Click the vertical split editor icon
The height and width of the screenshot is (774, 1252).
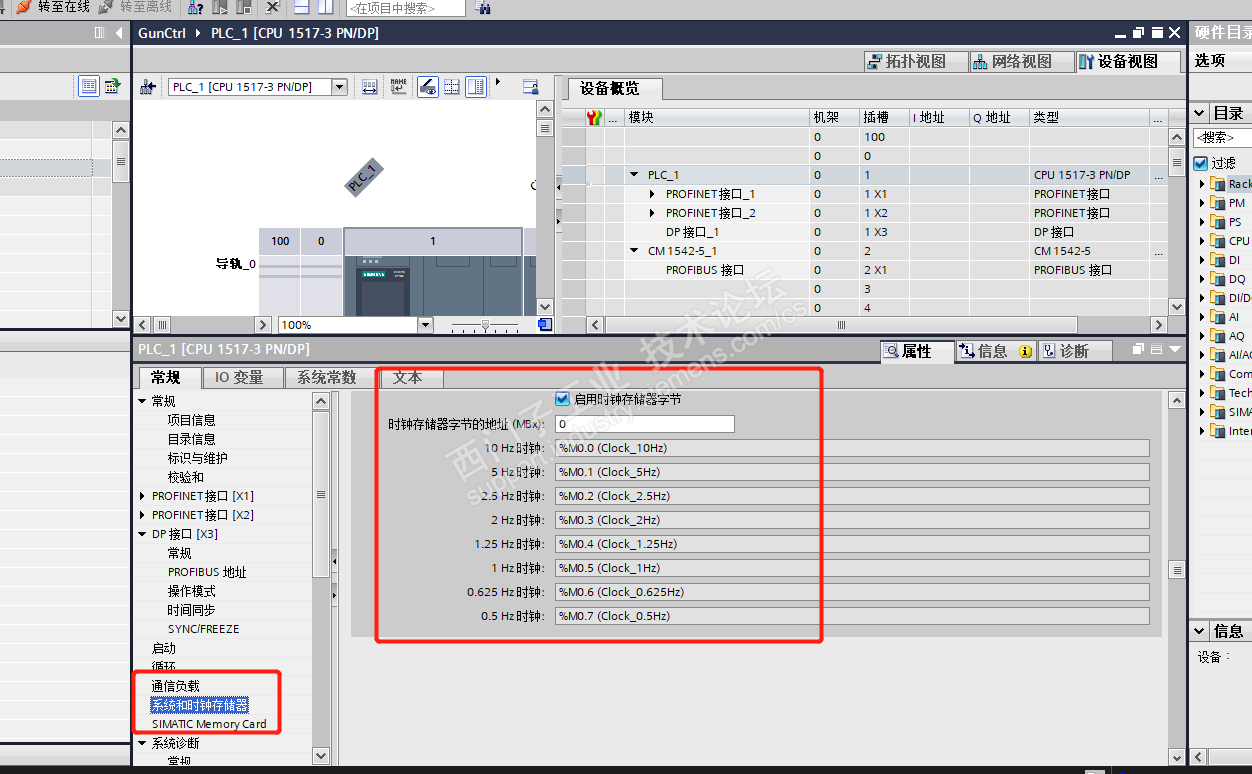[x=326, y=7]
